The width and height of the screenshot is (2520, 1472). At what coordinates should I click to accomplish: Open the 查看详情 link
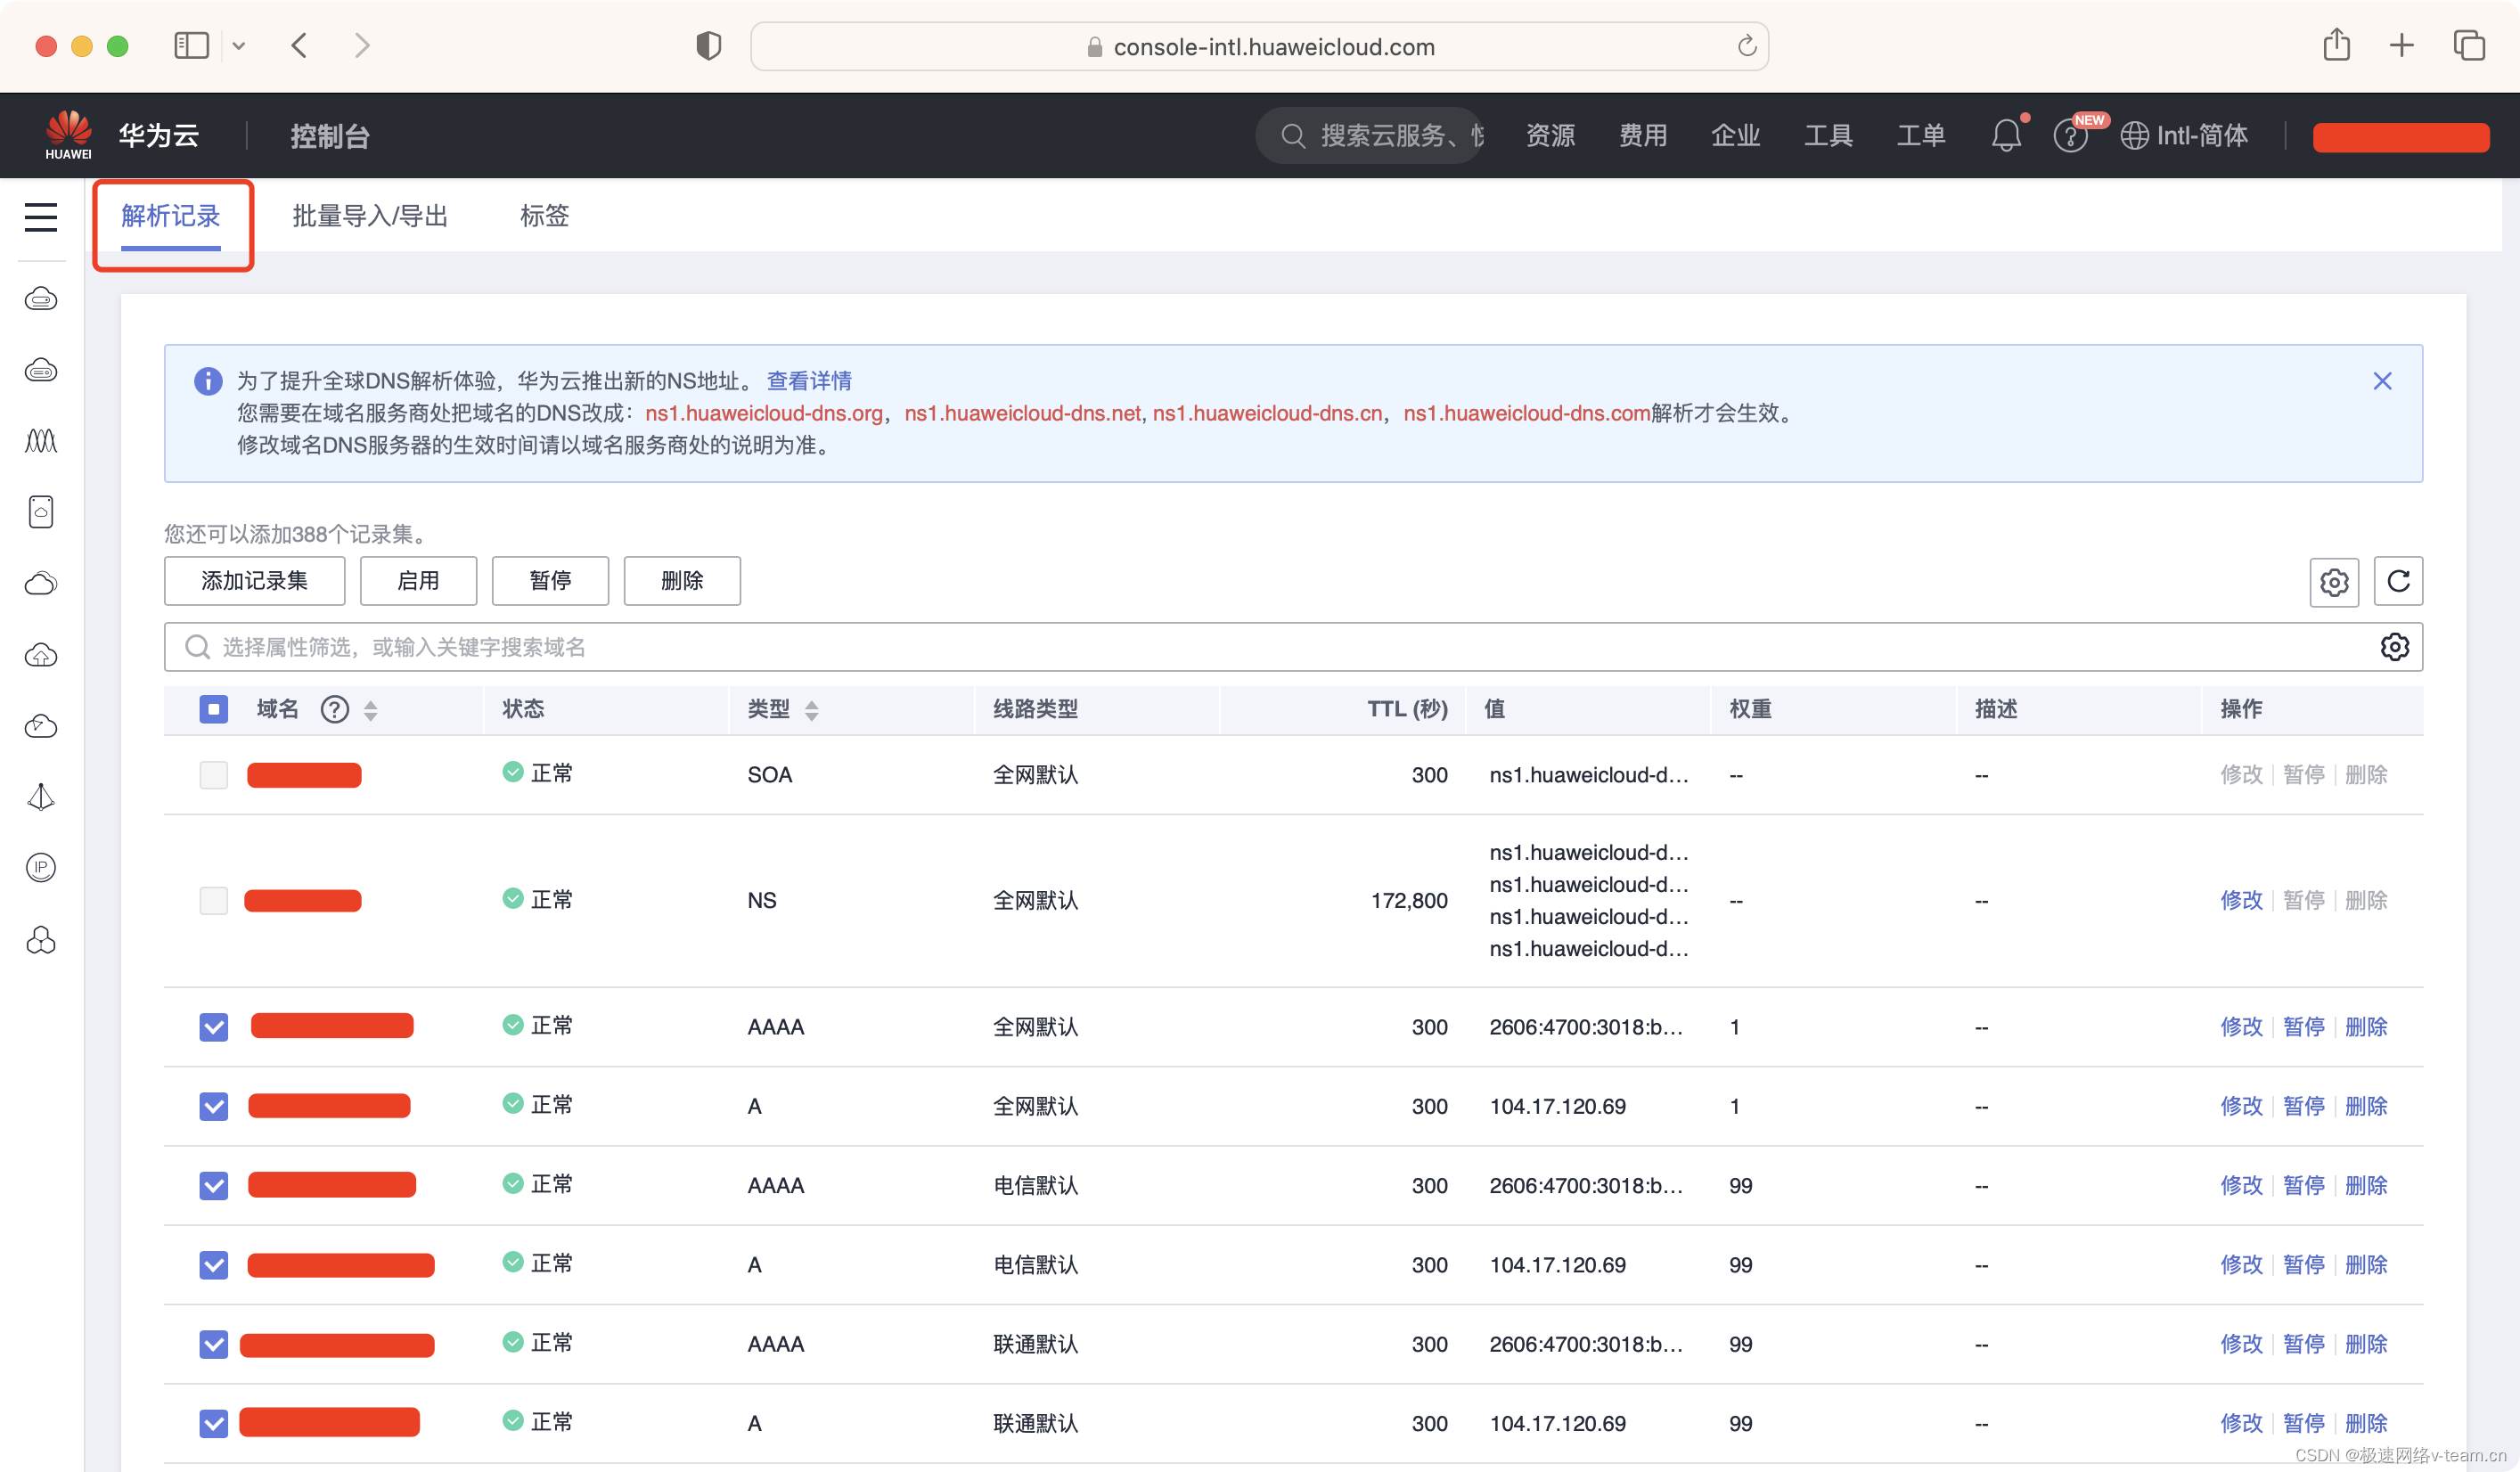(808, 381)
